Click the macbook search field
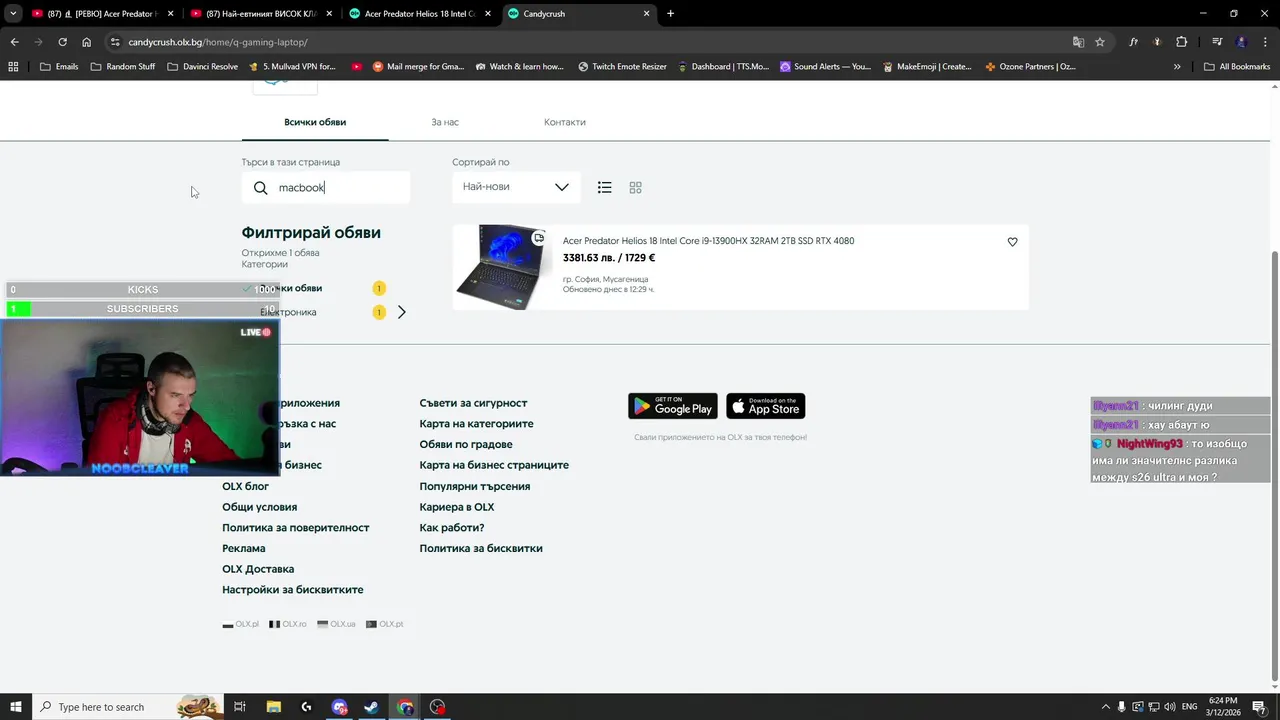Viewport: 1280px width, 720px height. click(x=325, y=187)
